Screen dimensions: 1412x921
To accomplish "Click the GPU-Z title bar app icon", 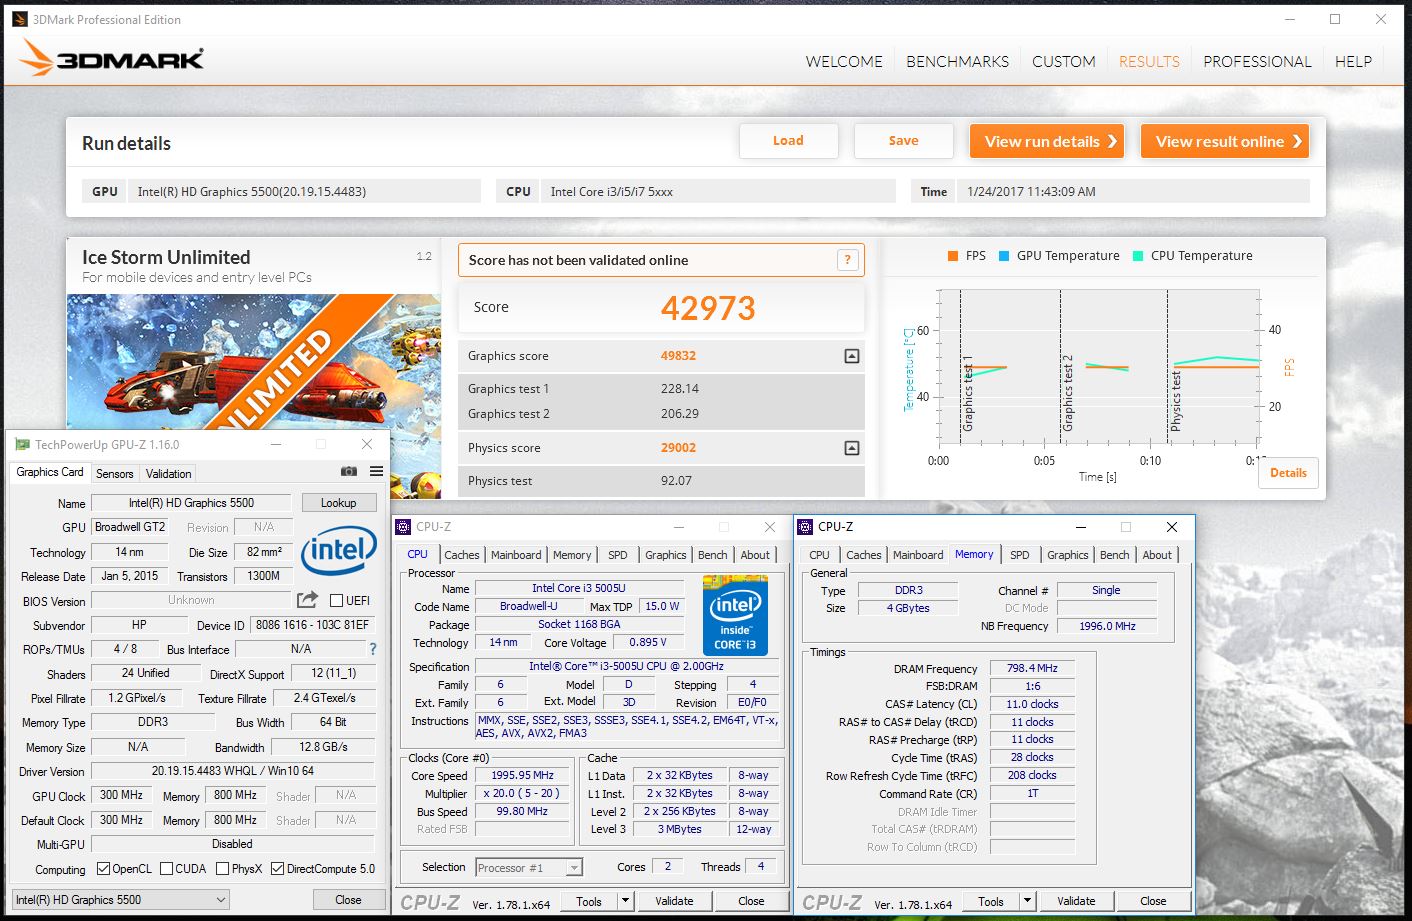I will point(21,445).
